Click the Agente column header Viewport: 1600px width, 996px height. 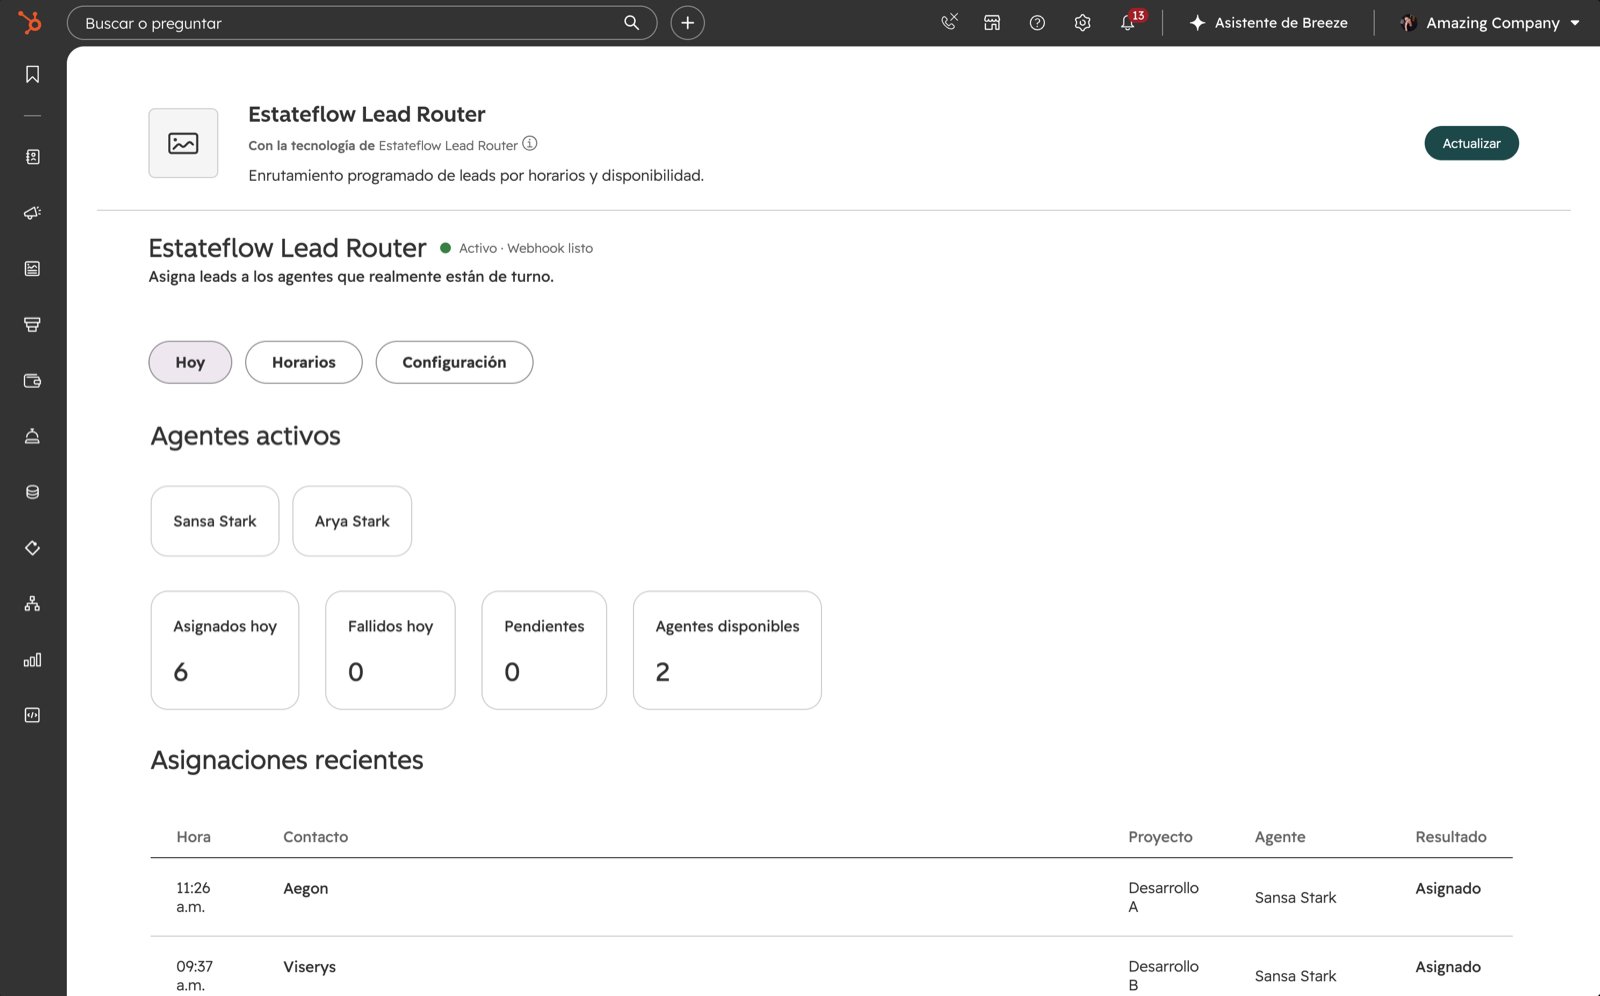1280,837
